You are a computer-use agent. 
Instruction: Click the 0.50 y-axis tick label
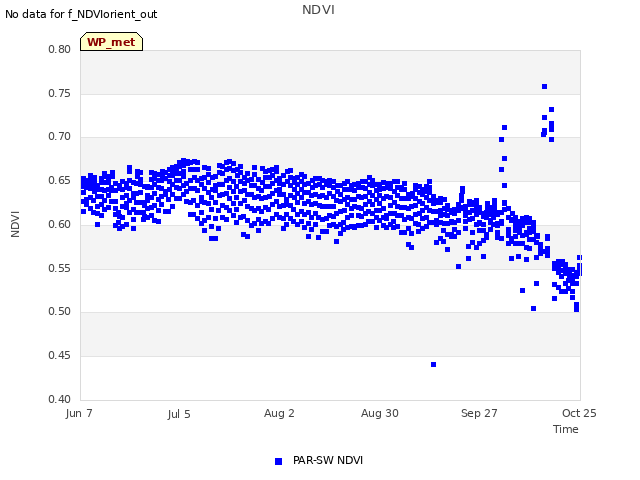click(60, 311)
